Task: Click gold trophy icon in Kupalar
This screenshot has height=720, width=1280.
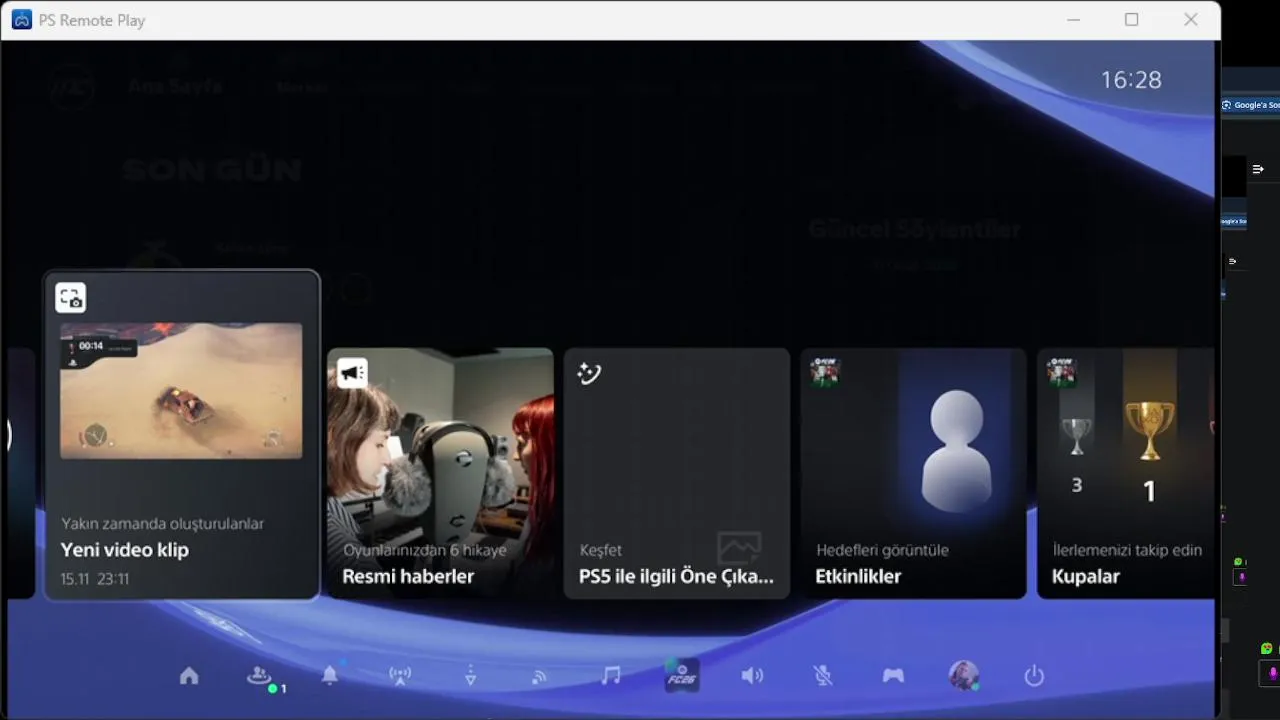Action: point(1150,431)
